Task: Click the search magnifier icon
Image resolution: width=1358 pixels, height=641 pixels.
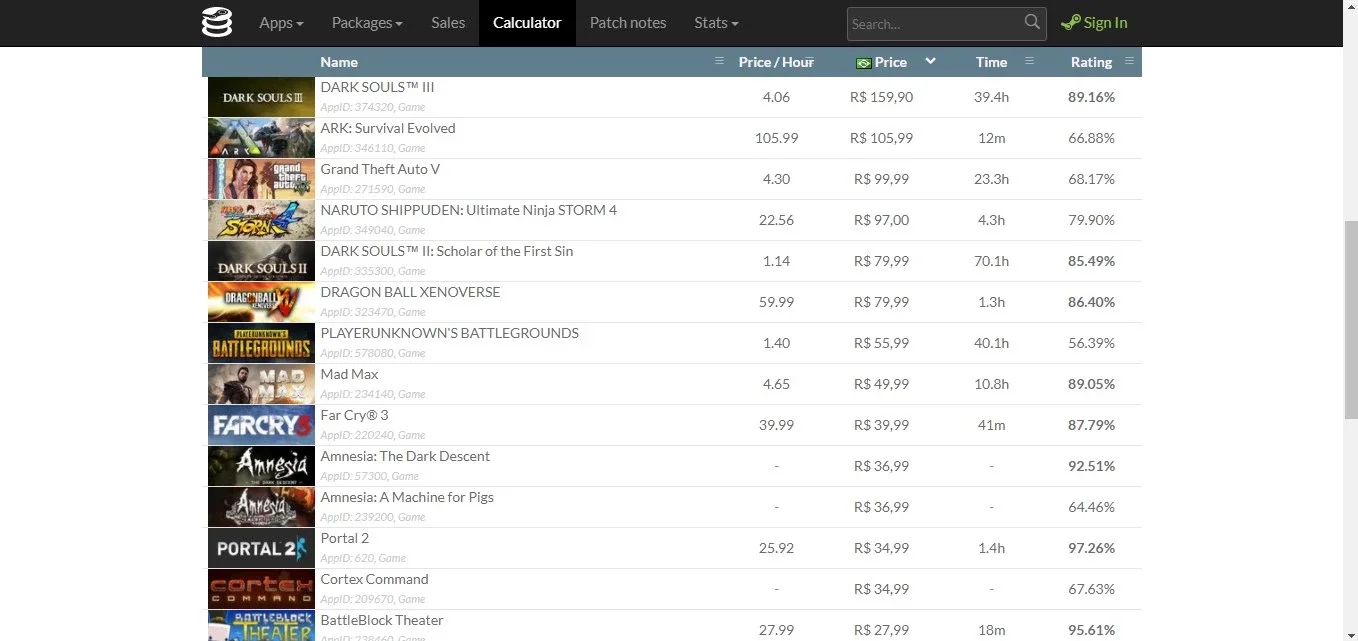Action: tap(1032, 22)
